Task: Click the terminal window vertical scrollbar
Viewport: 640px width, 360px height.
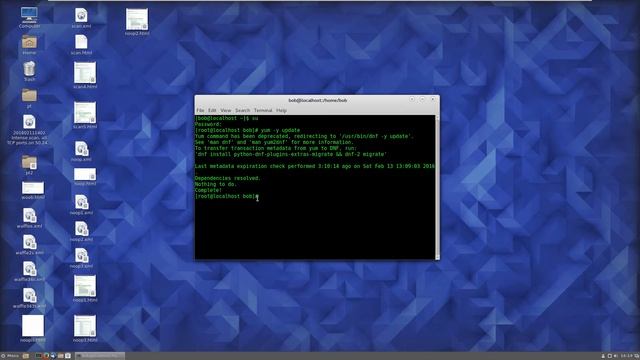Action: point(438,187)
